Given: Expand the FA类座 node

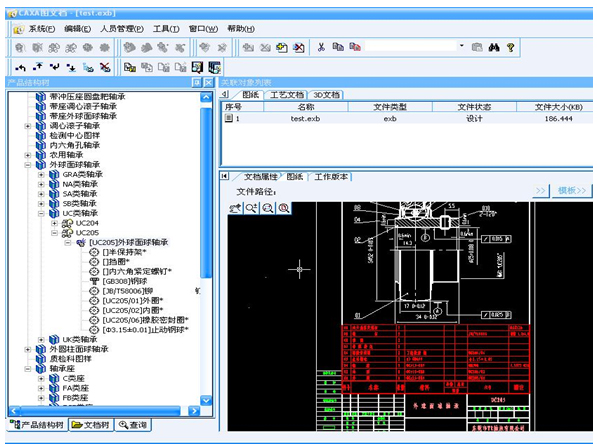Looking at the screenshot, I should click(x=41, y=388).
